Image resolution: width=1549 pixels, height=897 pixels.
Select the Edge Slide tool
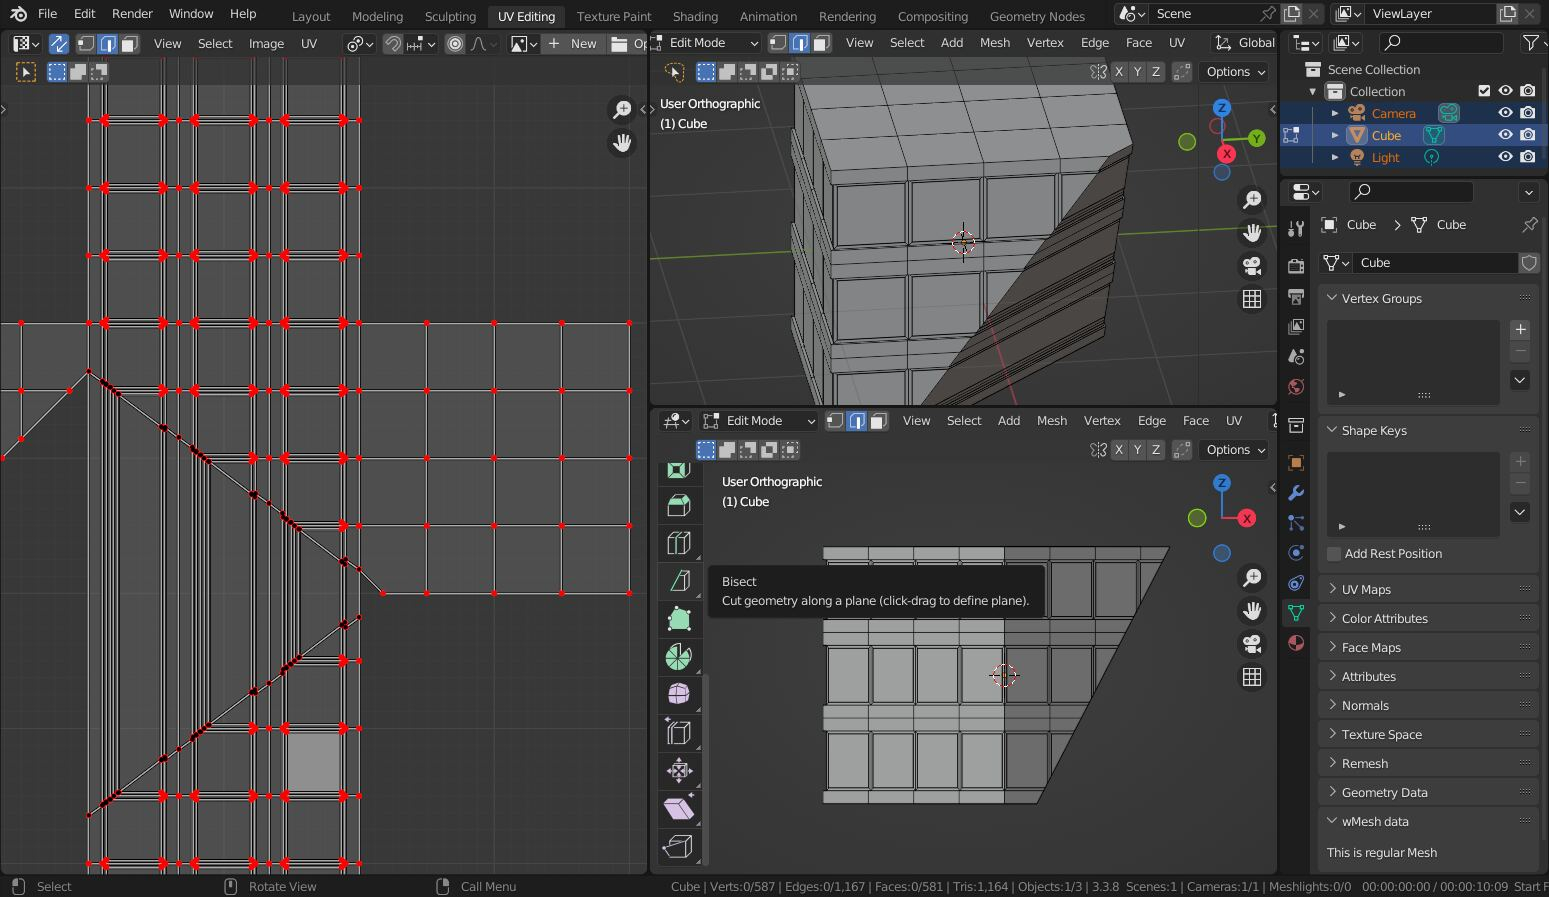[679, 732]
